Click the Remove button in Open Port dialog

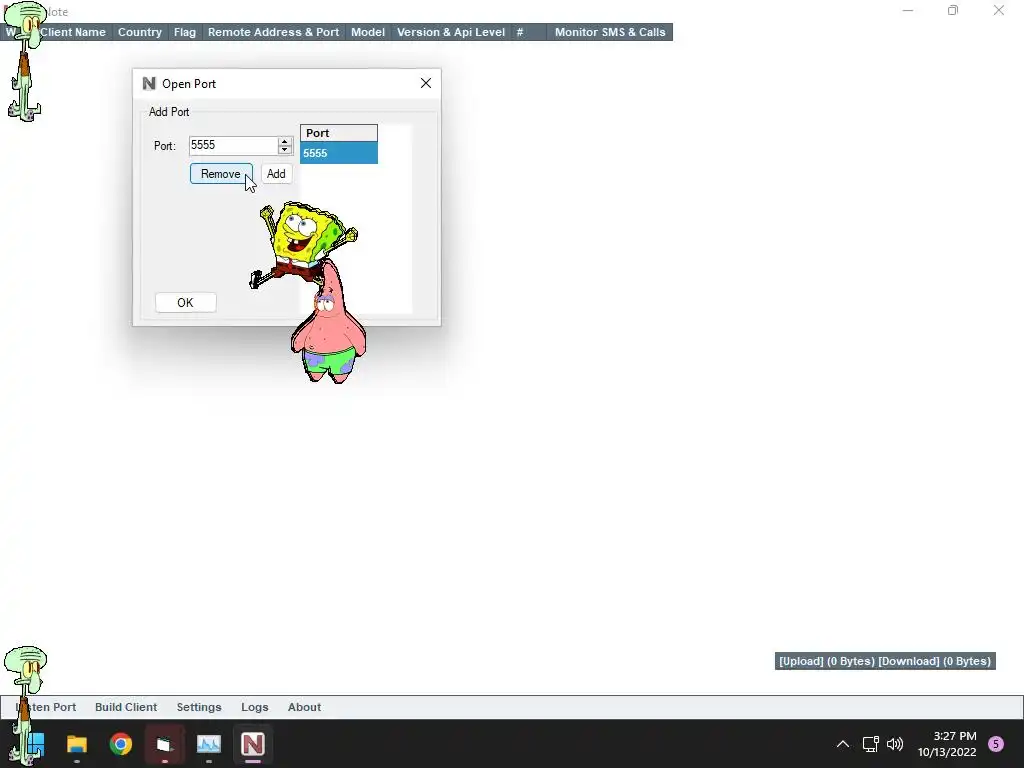[221, 174]
